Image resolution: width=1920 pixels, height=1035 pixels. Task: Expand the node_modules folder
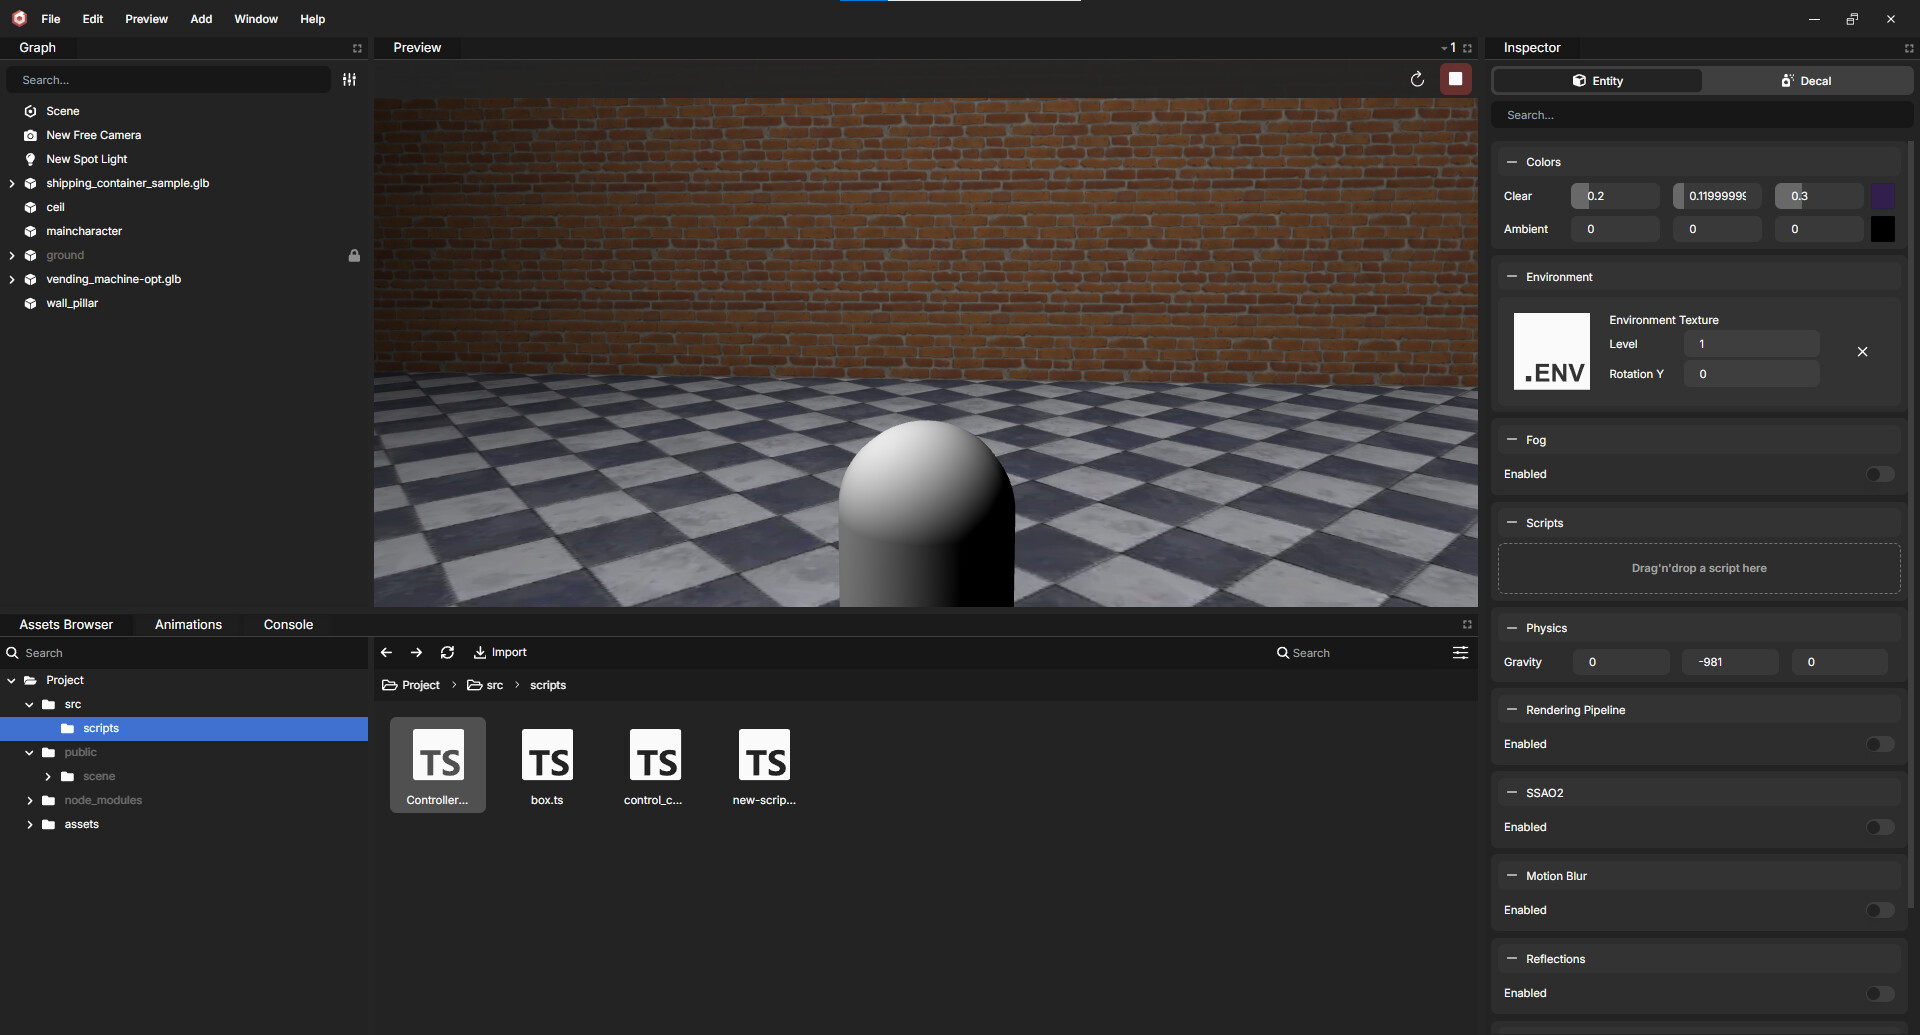tap(30, 800)
